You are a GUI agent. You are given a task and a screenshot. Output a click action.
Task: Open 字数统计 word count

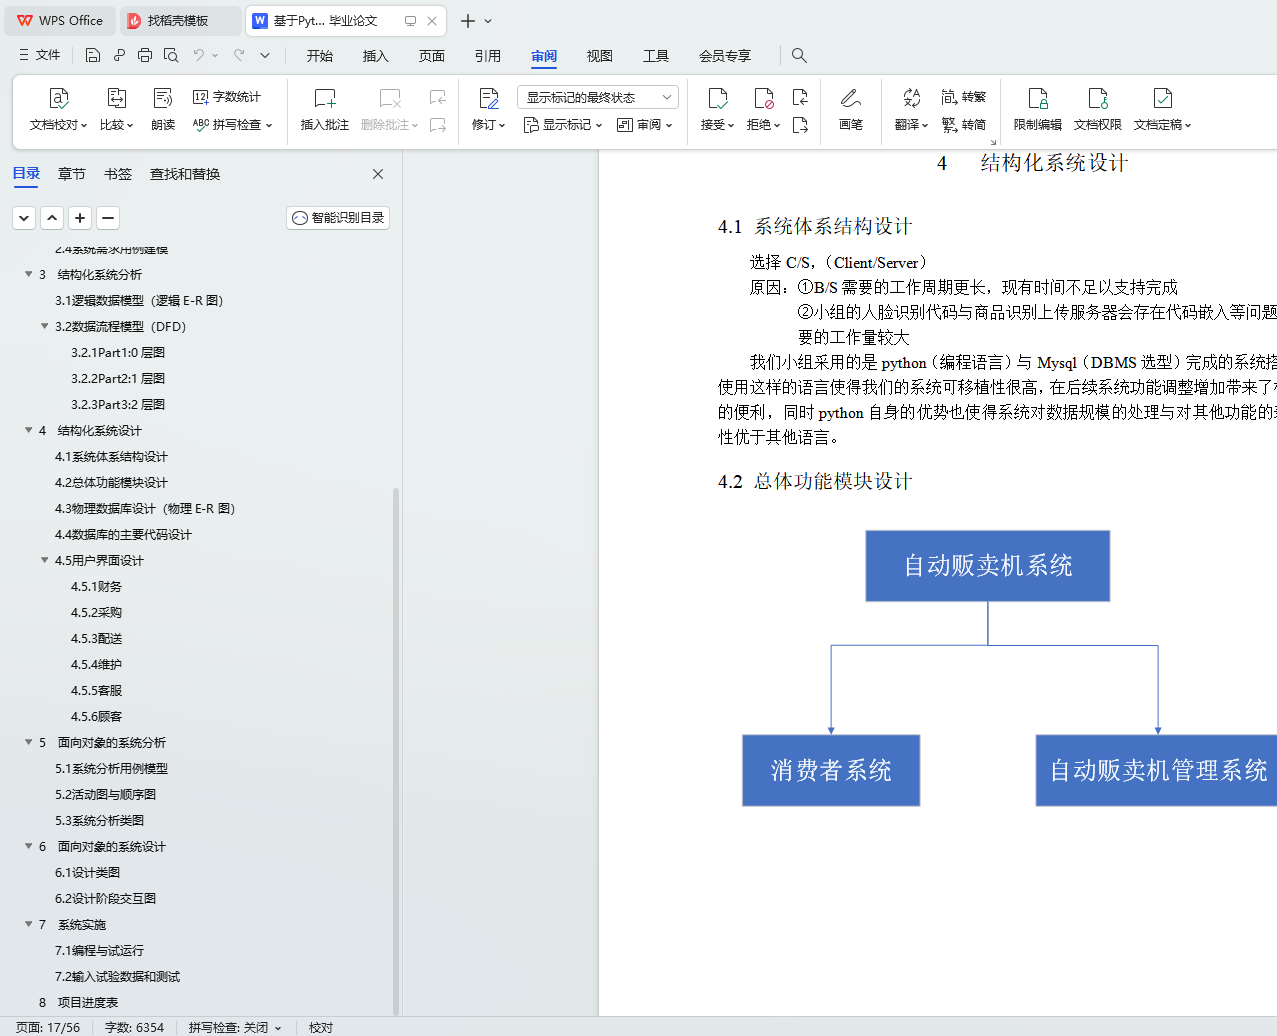pyautogui.click(x=227, y=97)
